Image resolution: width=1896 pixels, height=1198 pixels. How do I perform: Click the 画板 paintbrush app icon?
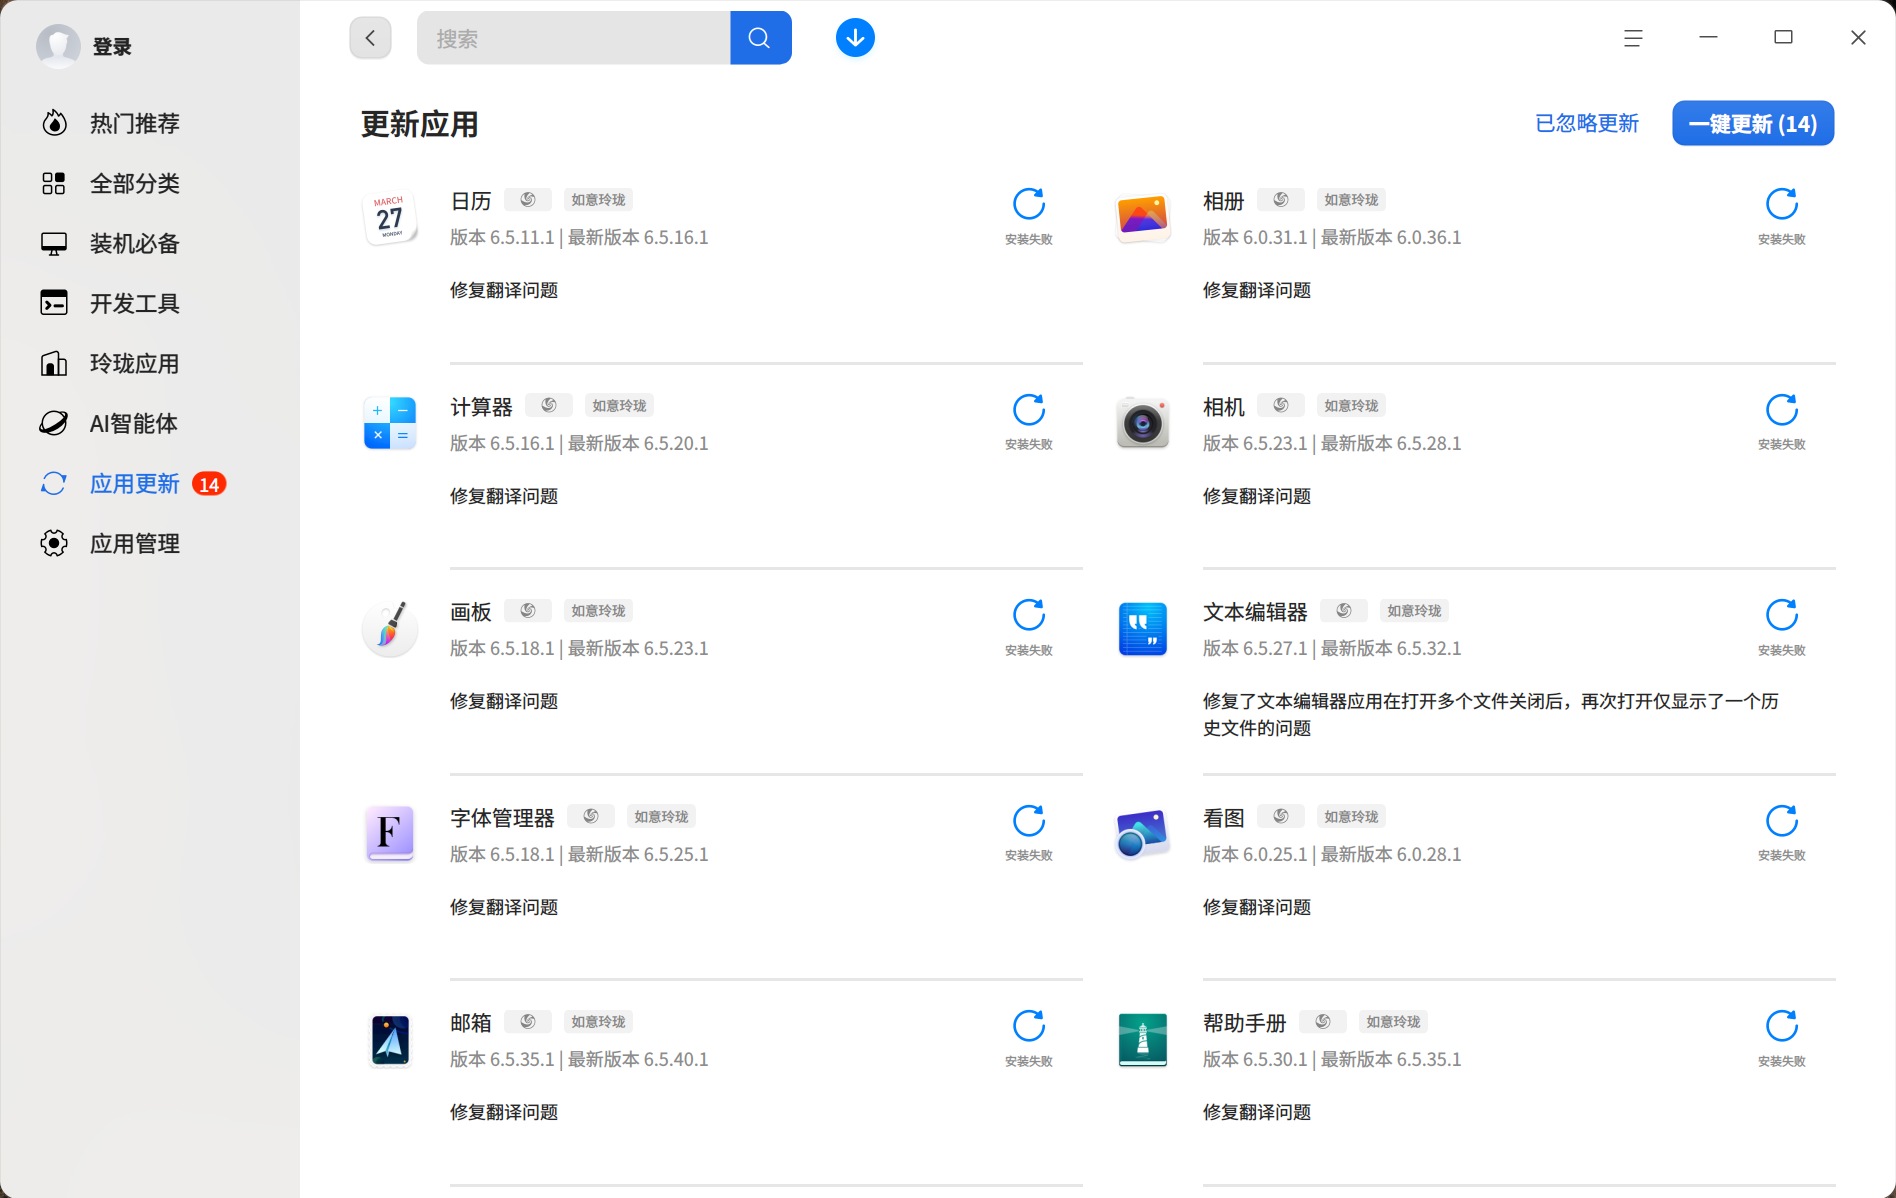click(x=390, y=629)
